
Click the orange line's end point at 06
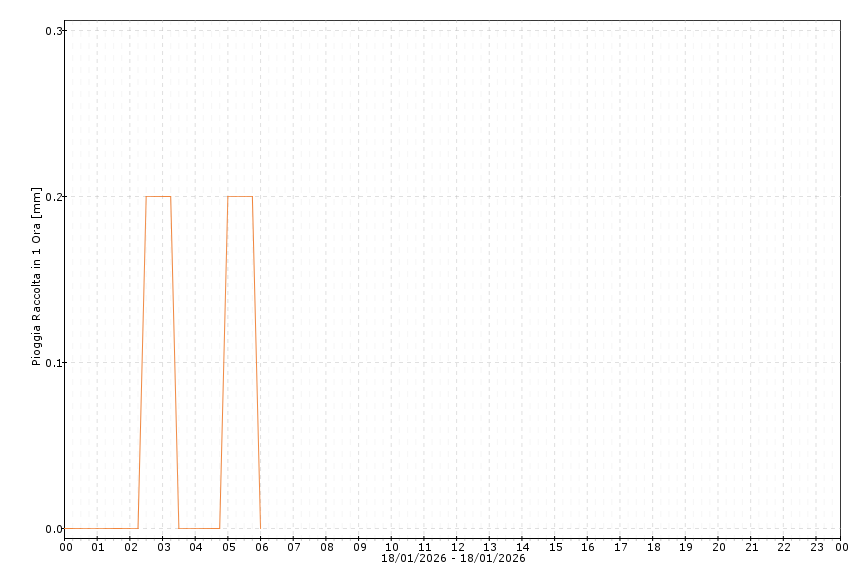[261, 527]
